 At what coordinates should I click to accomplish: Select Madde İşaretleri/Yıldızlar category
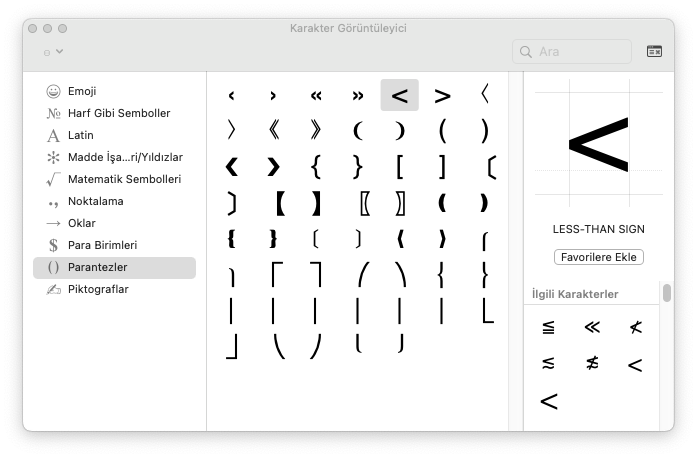[x=125, y=157]
